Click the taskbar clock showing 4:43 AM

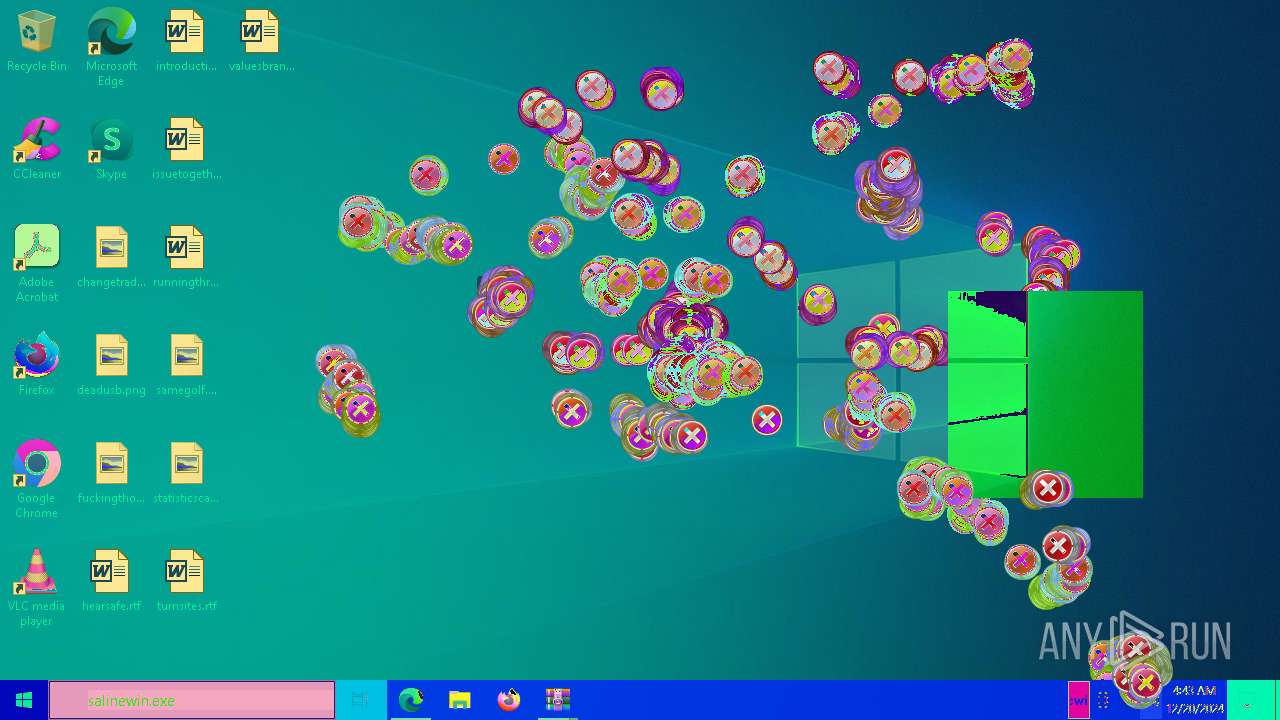[x=1194, y=700]
